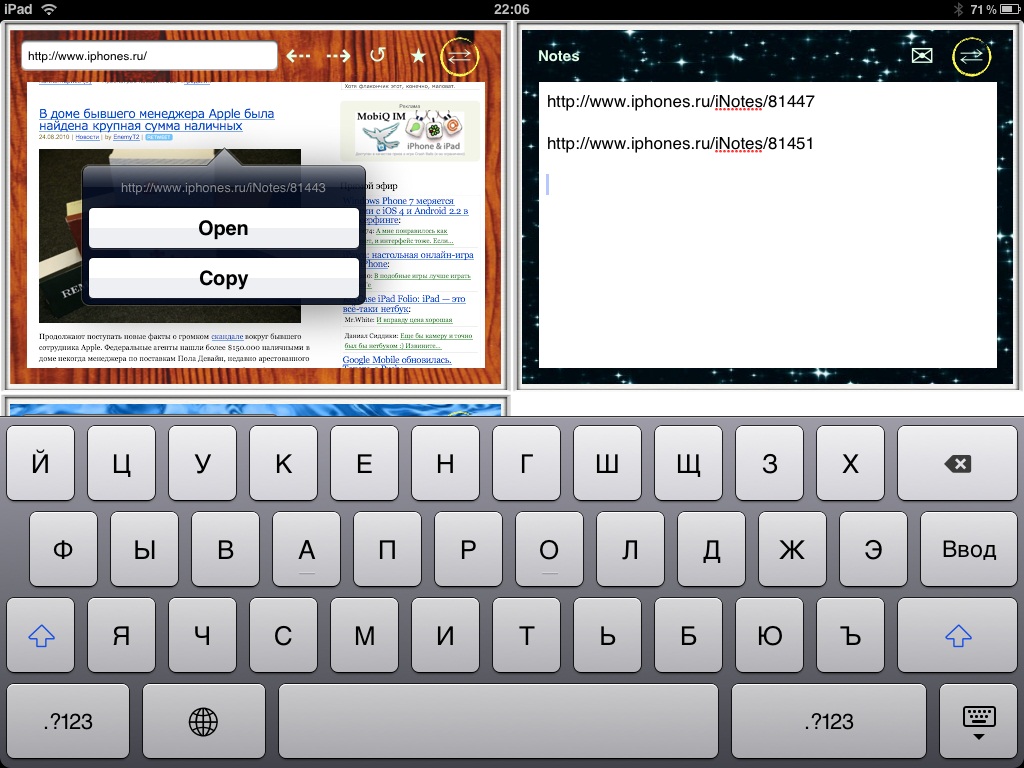Tap the Б key
This screenshot has width=1024, height=768.
pos(688,635)
